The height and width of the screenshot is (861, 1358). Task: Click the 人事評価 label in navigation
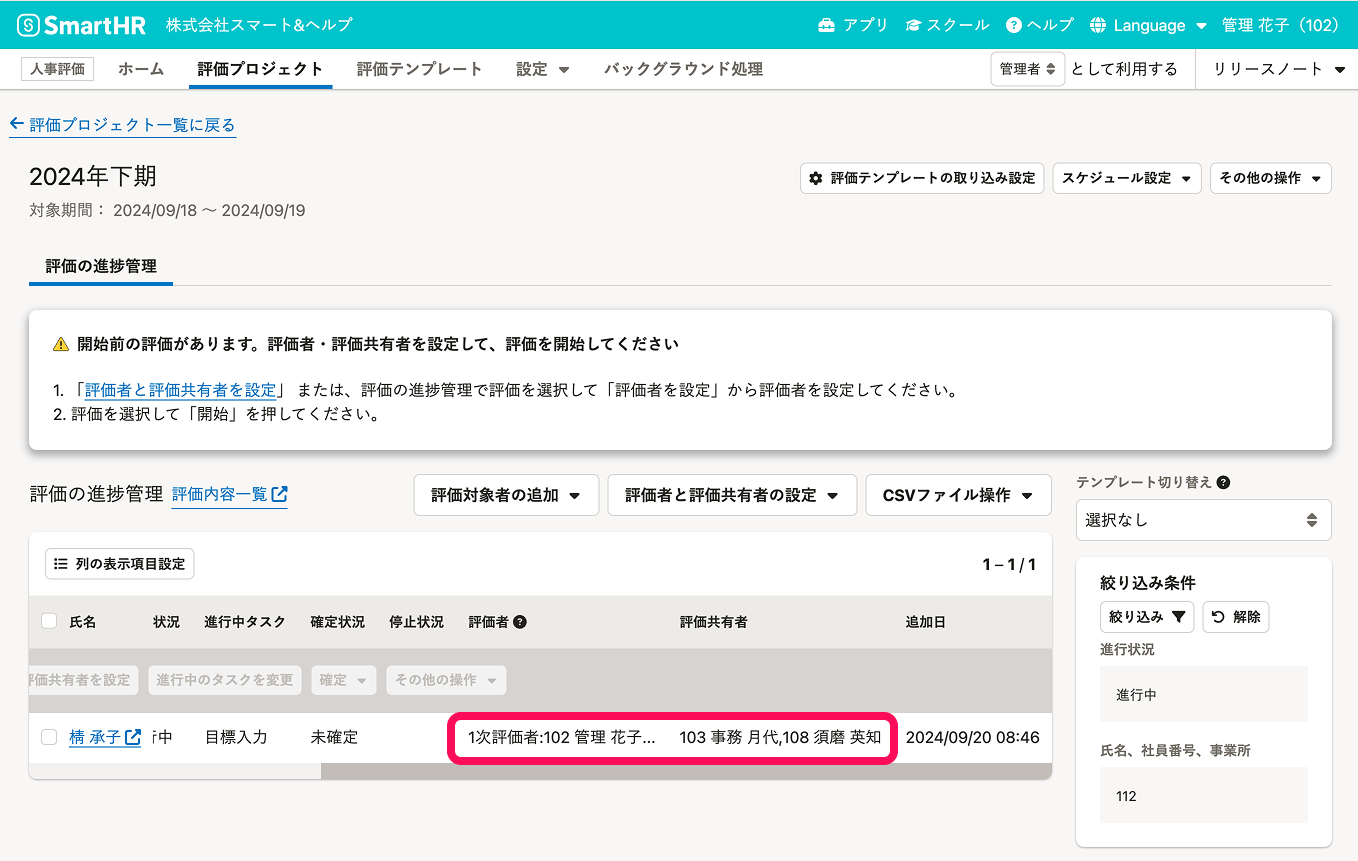point(57,69)
